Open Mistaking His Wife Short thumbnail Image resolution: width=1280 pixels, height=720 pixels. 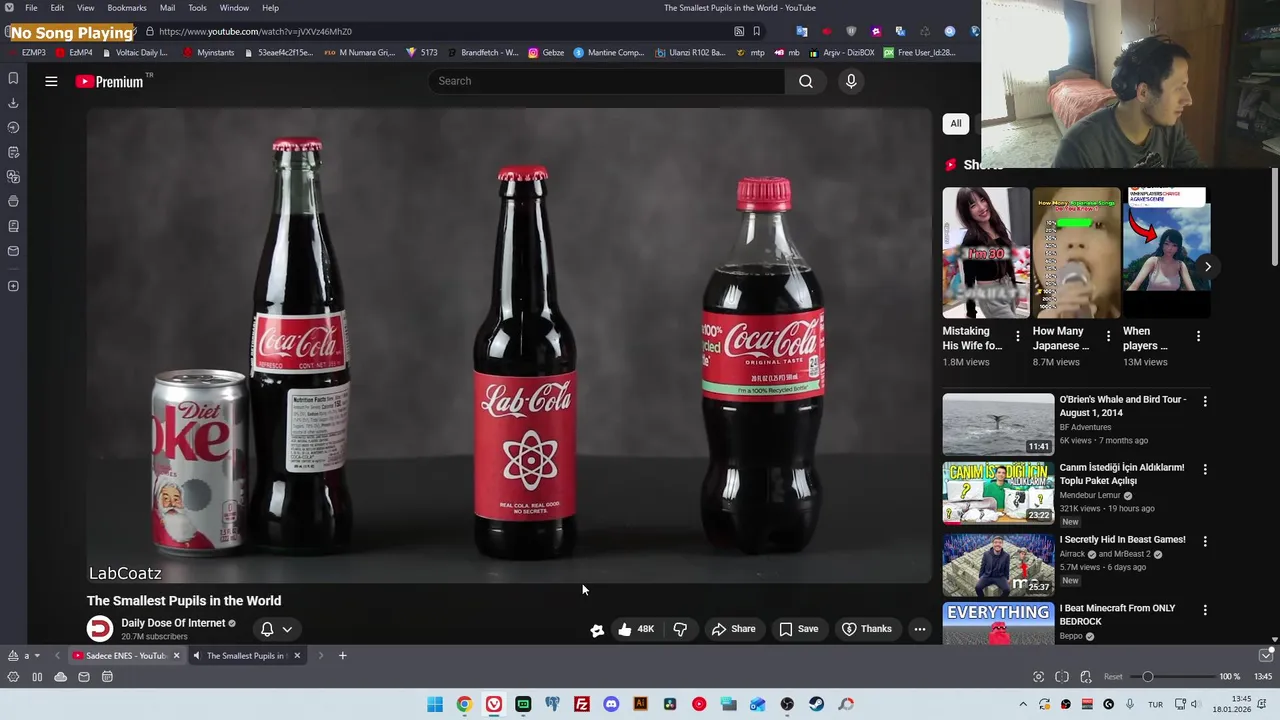[985, 253]
